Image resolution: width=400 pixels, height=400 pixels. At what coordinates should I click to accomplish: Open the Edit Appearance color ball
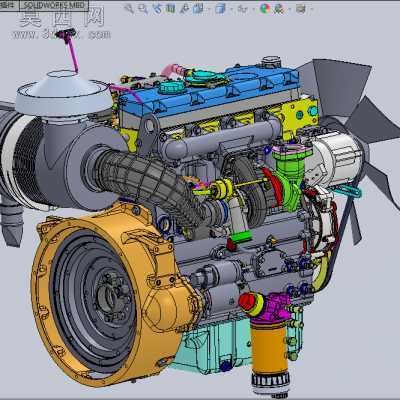pos(265,8)
